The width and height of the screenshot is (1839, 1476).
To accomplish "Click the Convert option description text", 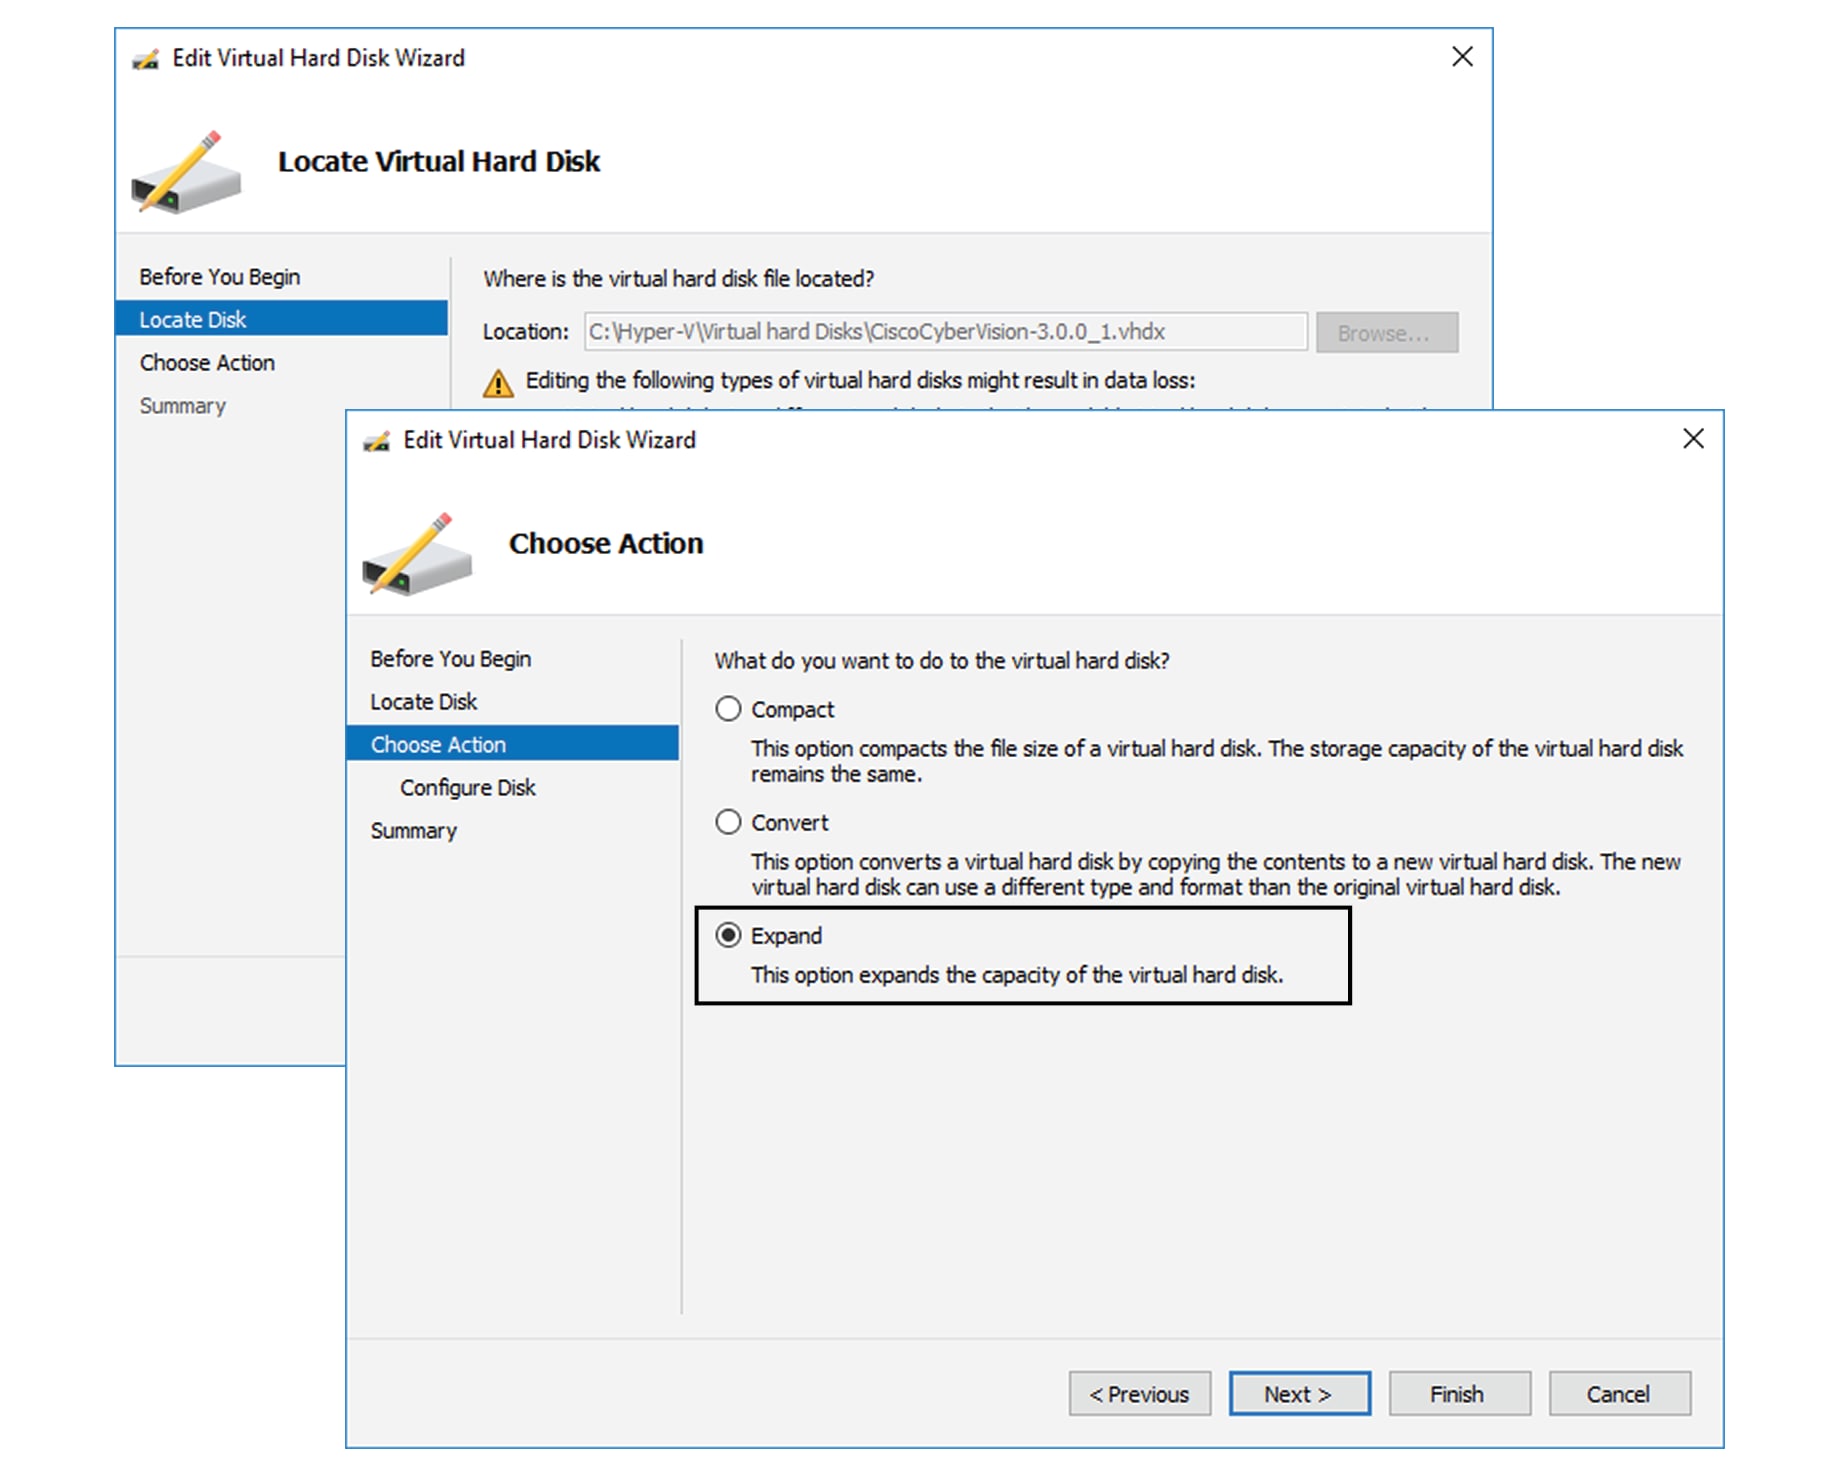I will point(1216,874).
